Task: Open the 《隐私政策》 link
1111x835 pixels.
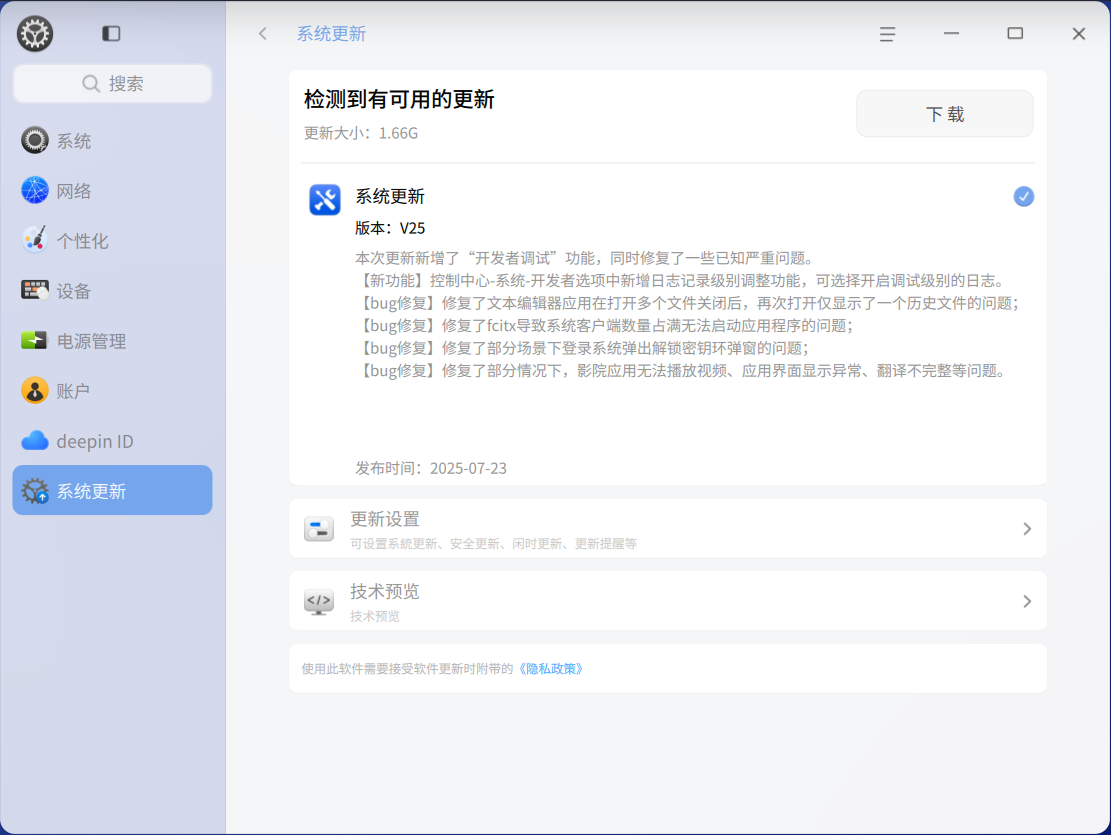Action: (551, 668)
